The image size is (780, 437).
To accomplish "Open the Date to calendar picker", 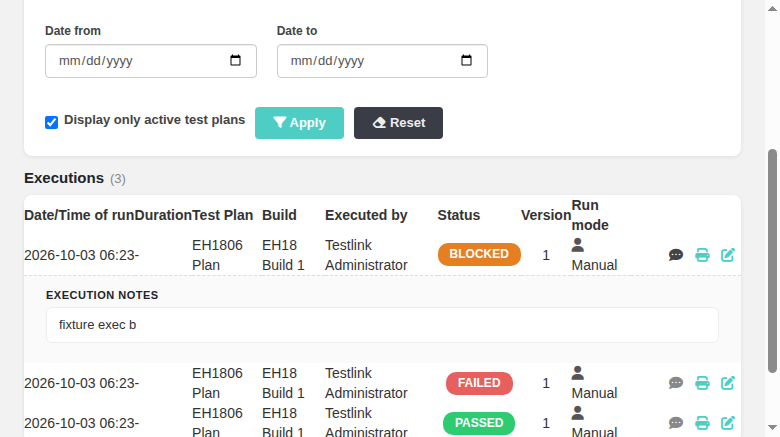I will coord(466,60).
